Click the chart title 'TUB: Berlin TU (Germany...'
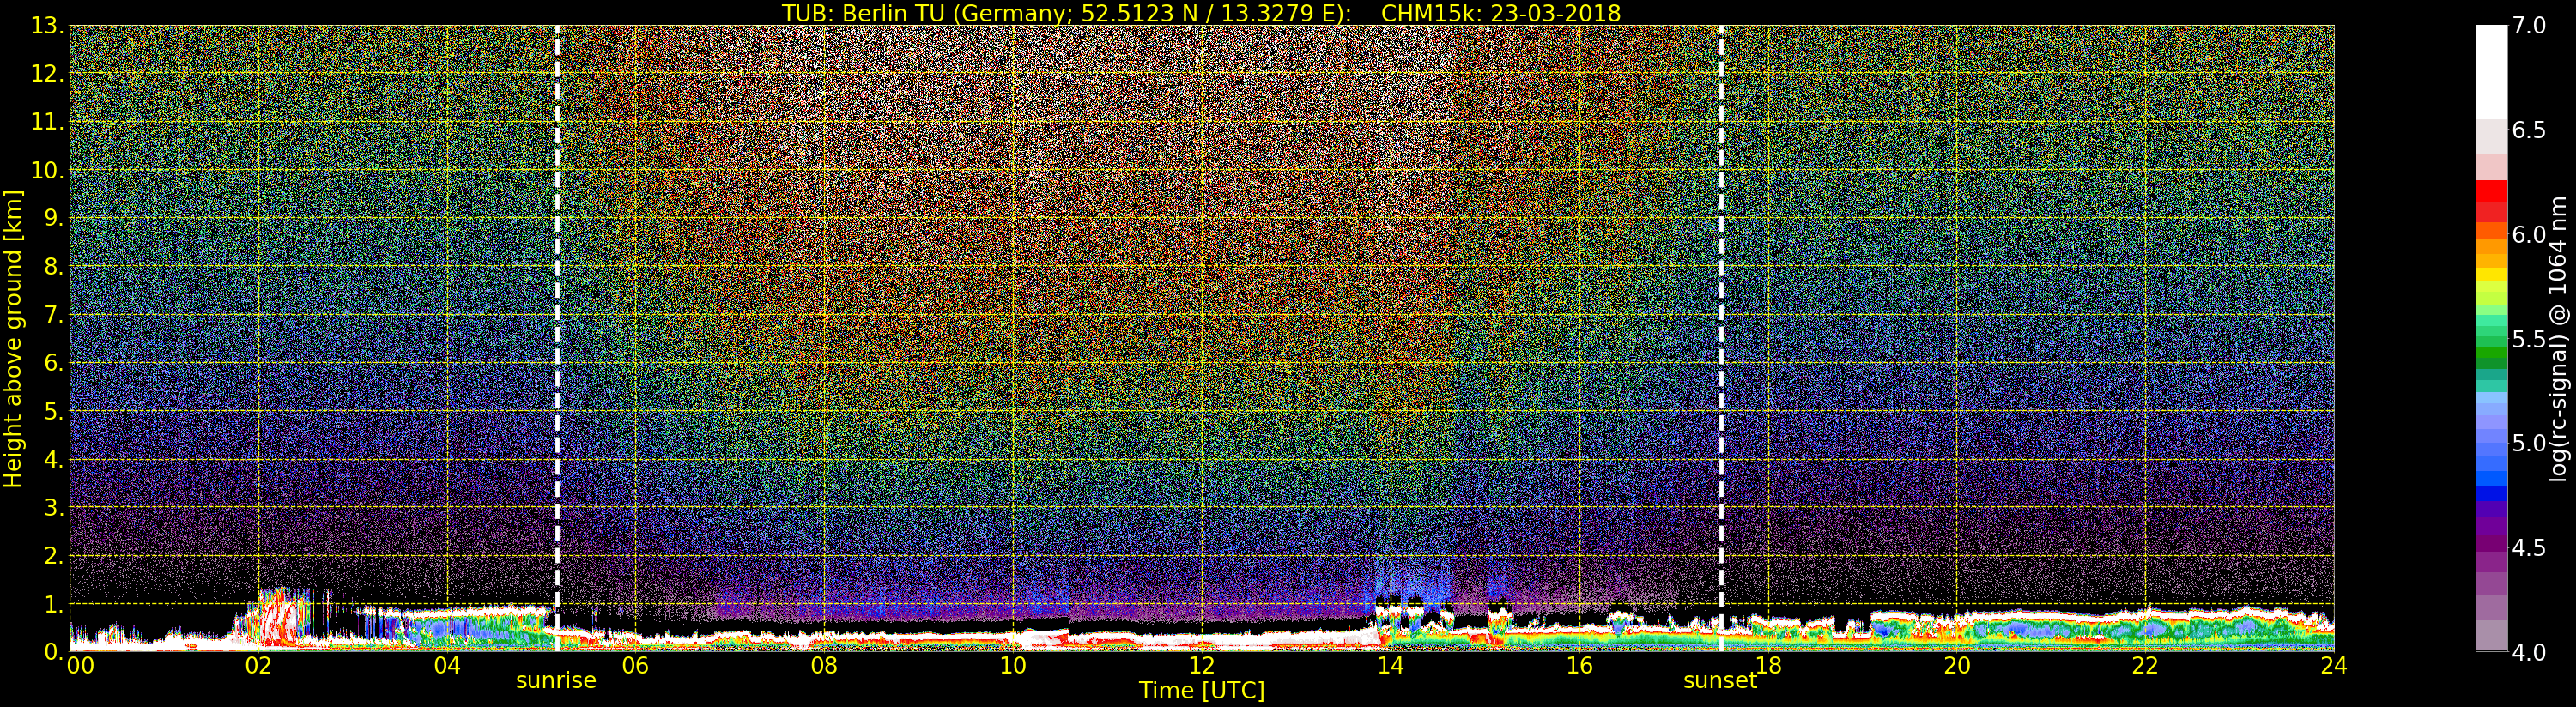Viewport: 2576px width, 707px height. point(1201,12)
